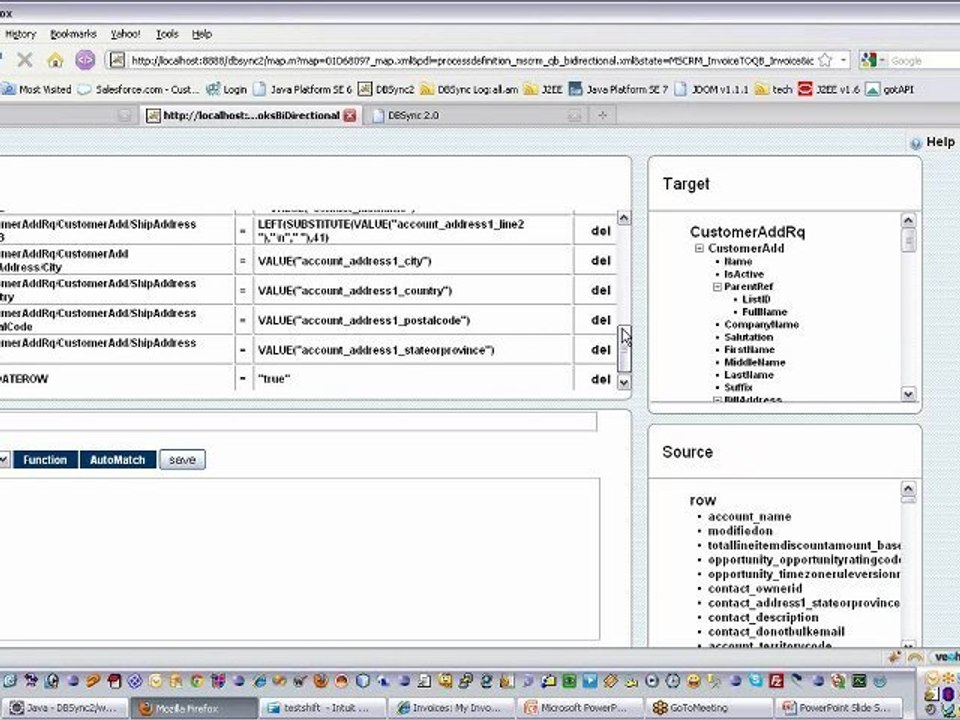Screen dimensions: 960x720
Task: Open the Home page icon
Action: [55, 60]
